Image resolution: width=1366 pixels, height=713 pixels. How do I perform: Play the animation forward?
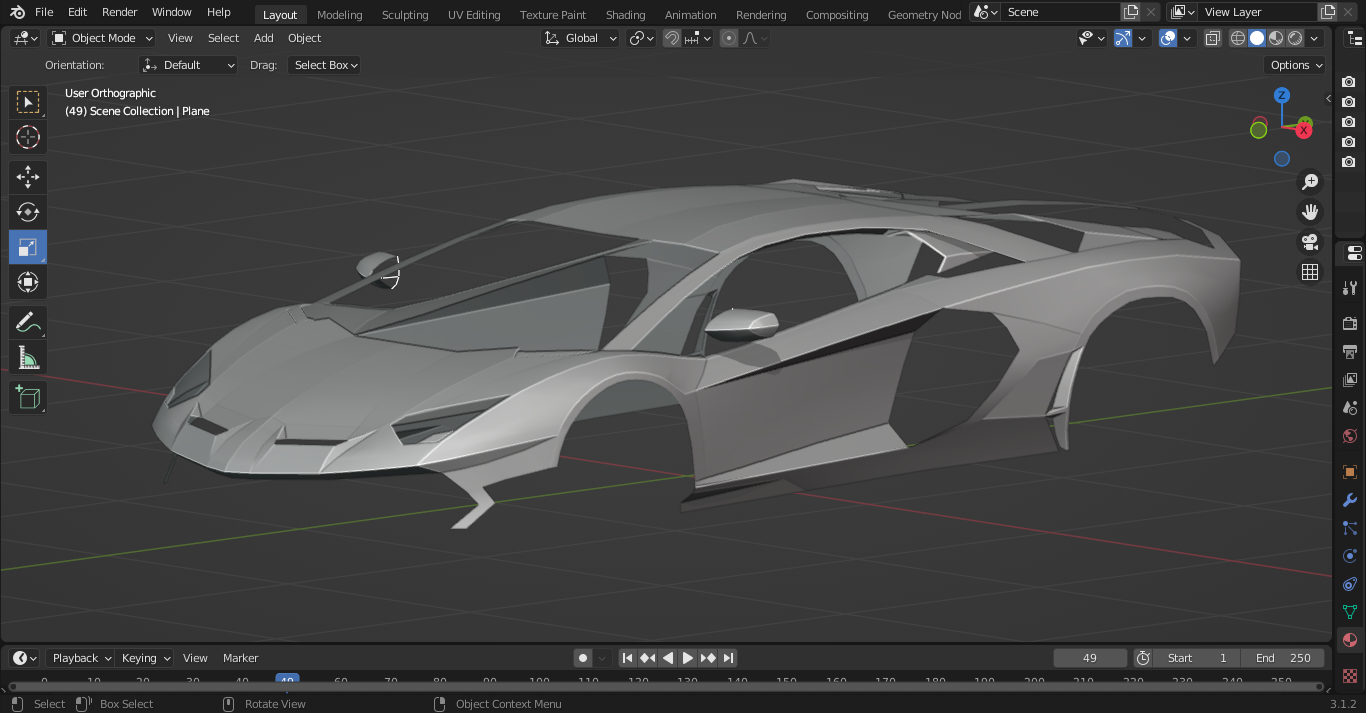[688, 658]
